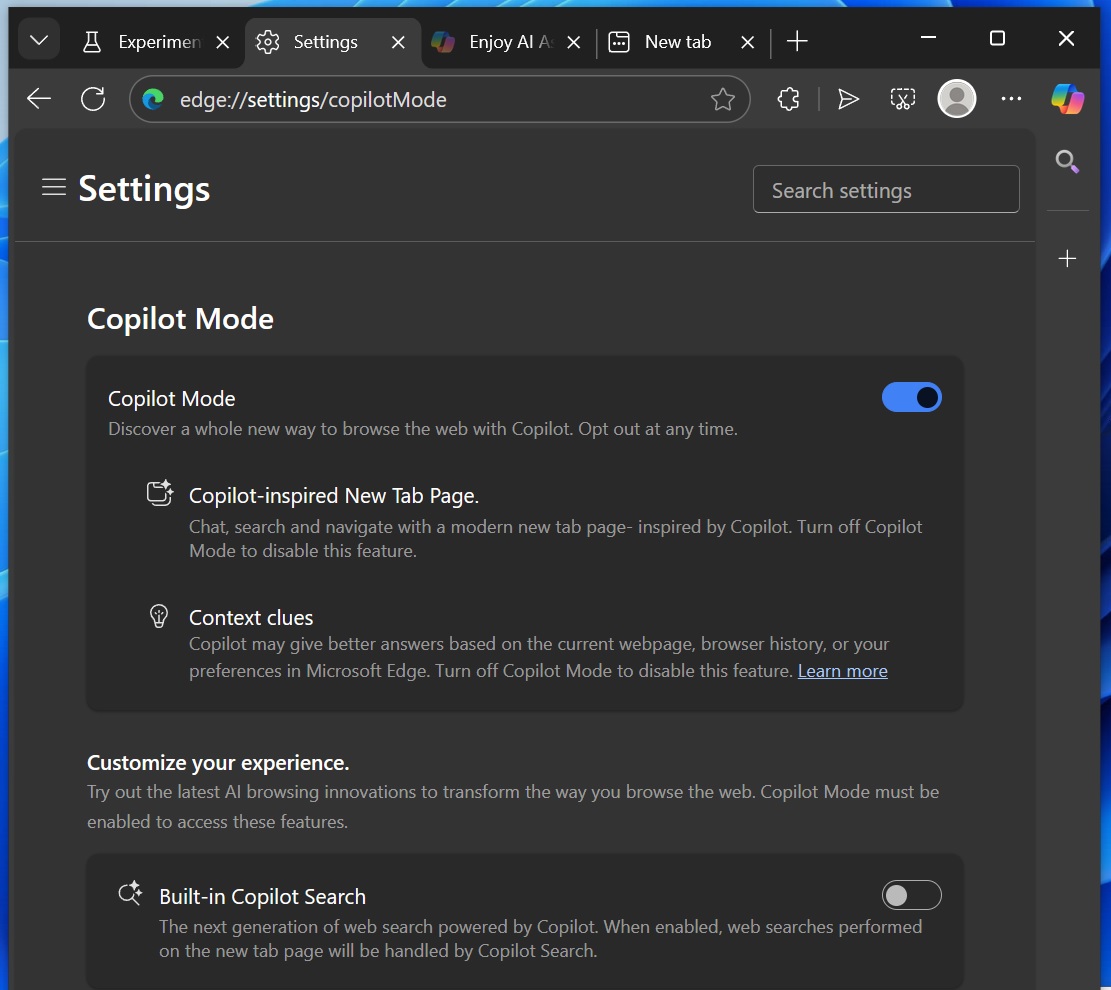Refresh the current page
Viewport: 1111px width, 990px height.
[93, 99]
